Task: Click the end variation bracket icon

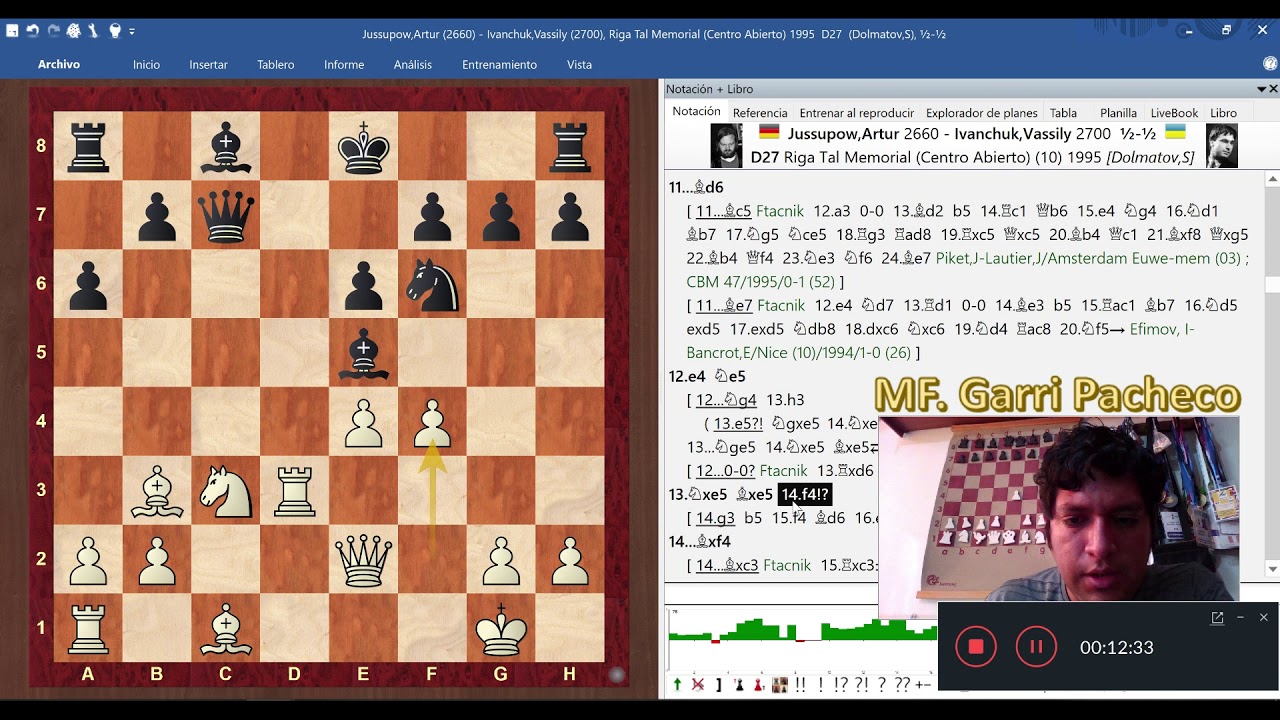Action: pyautogui.click(x=718, y=685)
